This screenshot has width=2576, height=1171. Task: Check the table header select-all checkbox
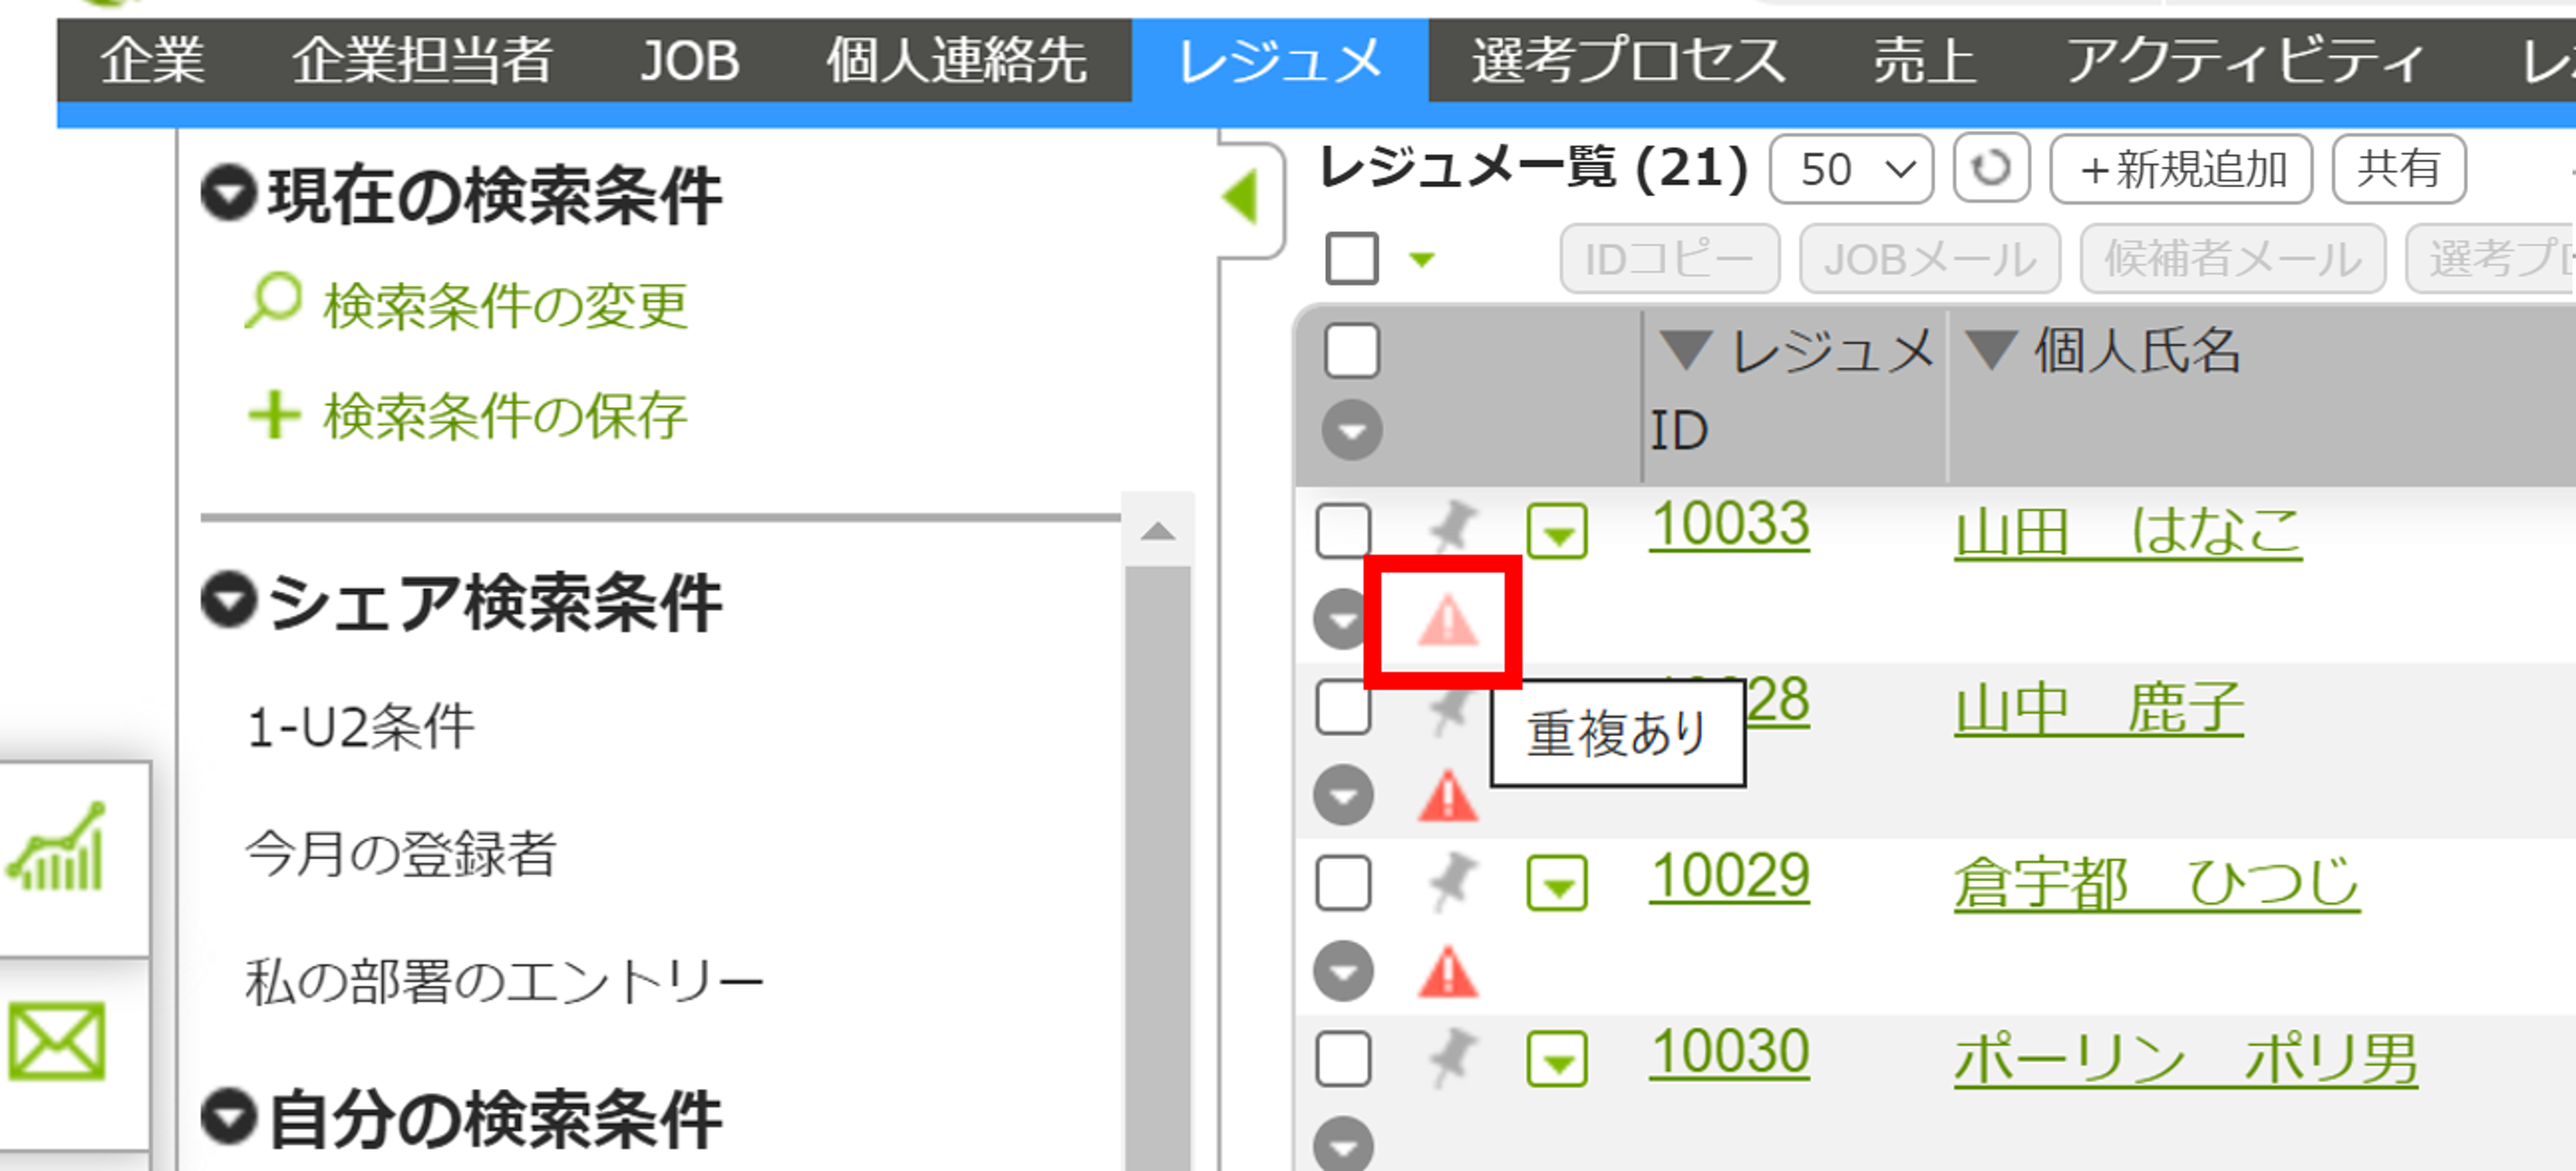click(x=1352, y=351)
